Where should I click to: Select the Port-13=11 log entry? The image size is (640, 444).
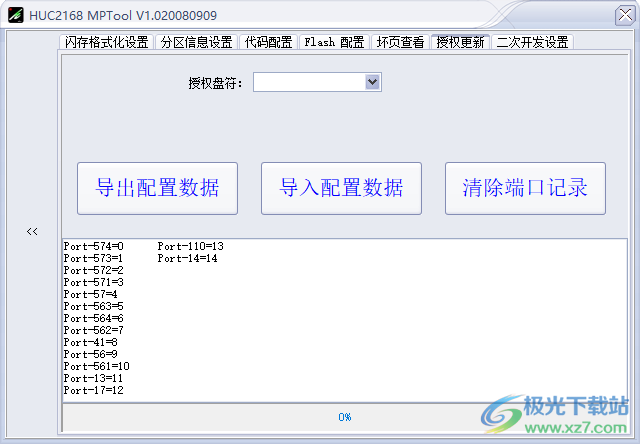[x=93, y=378]
